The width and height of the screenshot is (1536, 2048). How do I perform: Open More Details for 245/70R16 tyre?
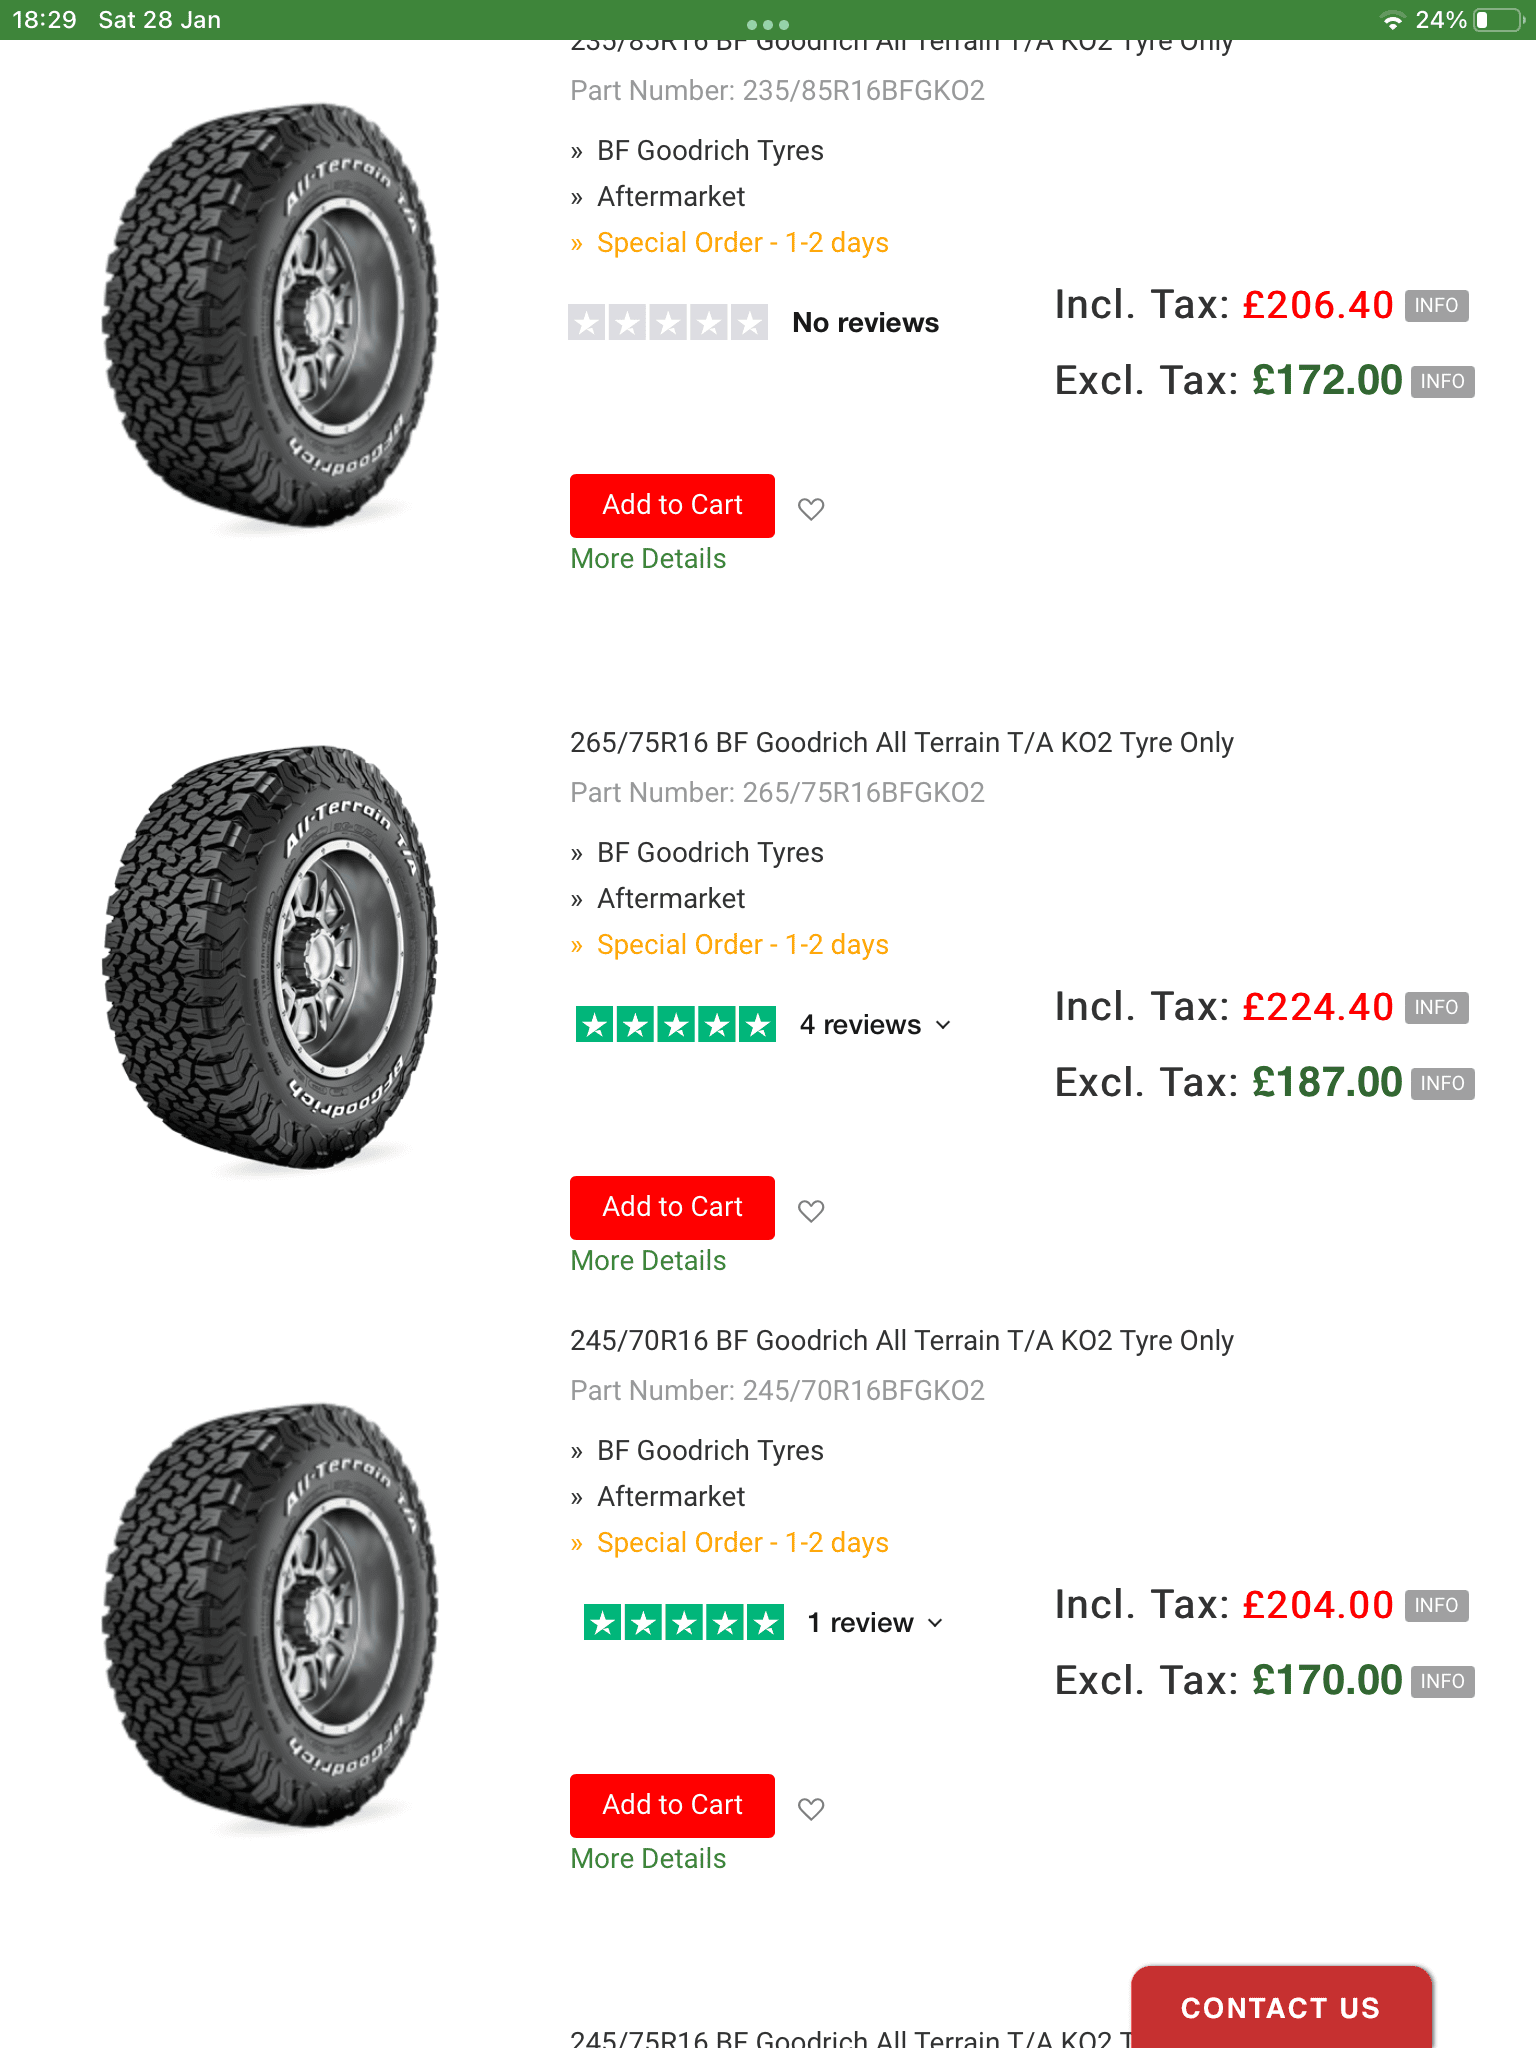pyautogui.click(x=648, y=1859)
